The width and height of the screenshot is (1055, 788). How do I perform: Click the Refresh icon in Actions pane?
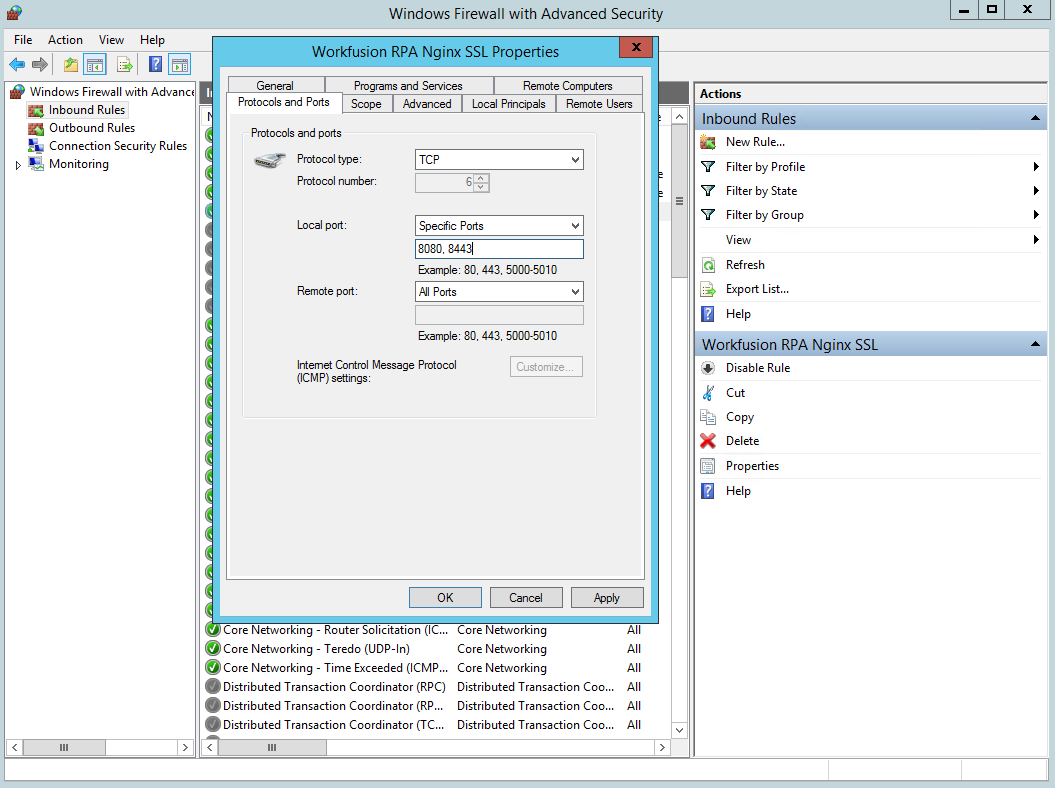pos(708,265)
